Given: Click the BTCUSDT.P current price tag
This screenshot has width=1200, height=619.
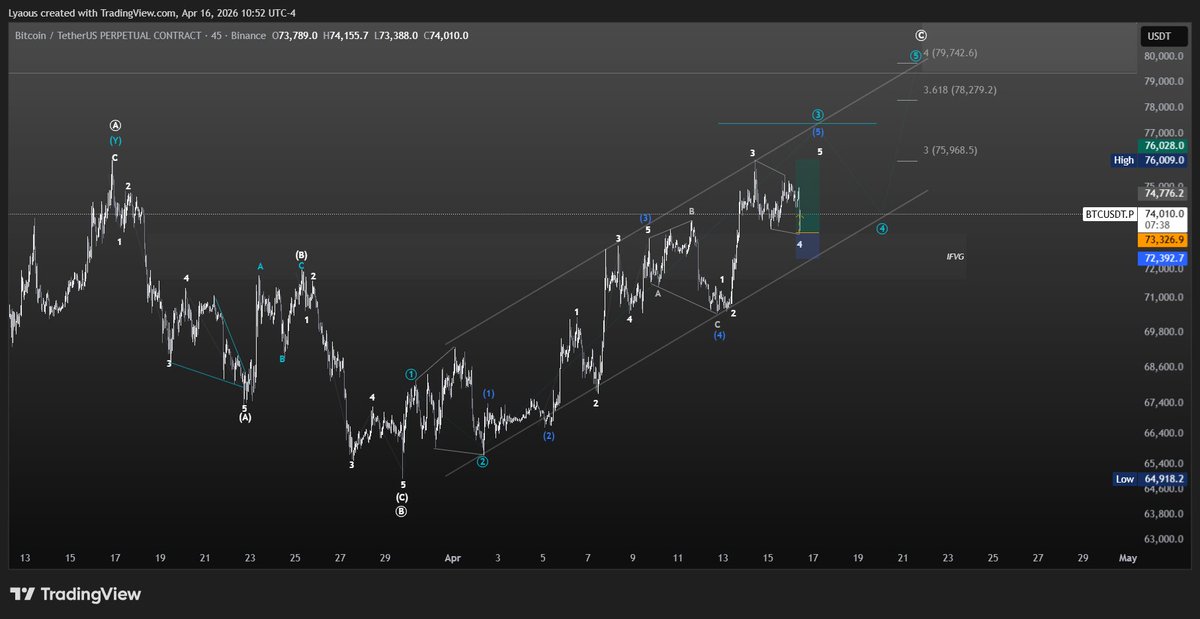Looking at the screenshot, I should tap(1111, 214).
